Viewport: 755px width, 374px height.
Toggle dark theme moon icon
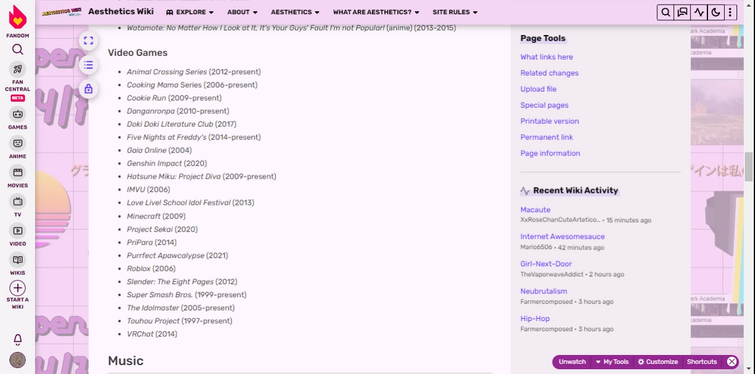(716, 13)
